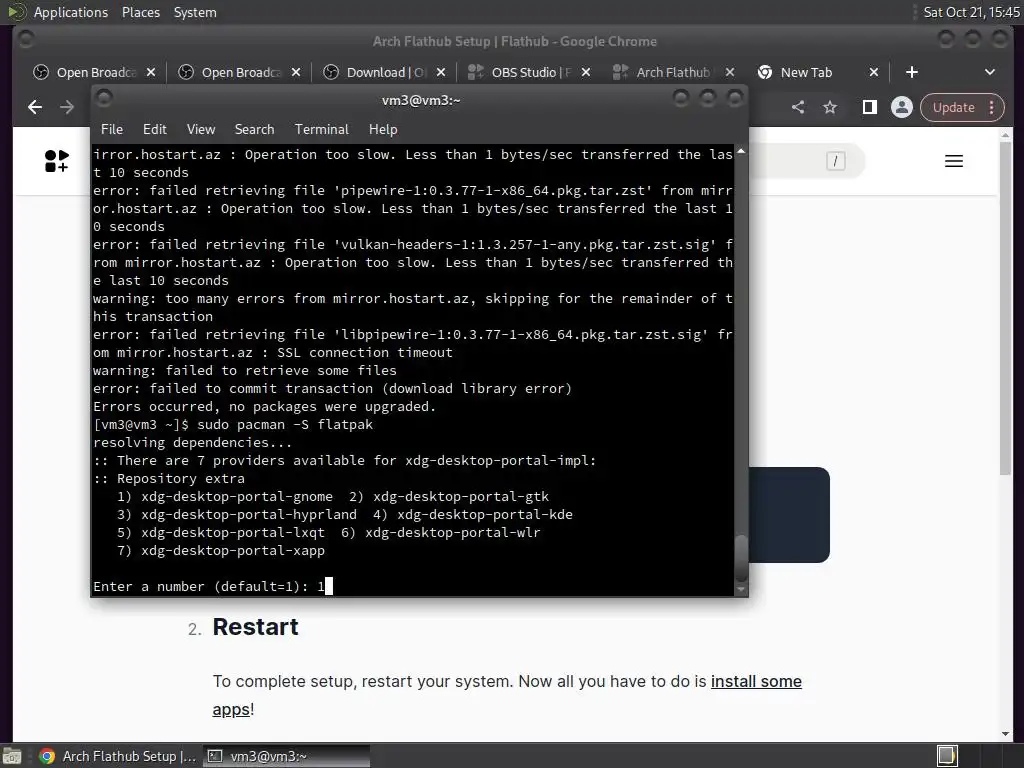Click Chrome Update button
The height and width of the screenshot is (768, 1024).
[961, 108]
